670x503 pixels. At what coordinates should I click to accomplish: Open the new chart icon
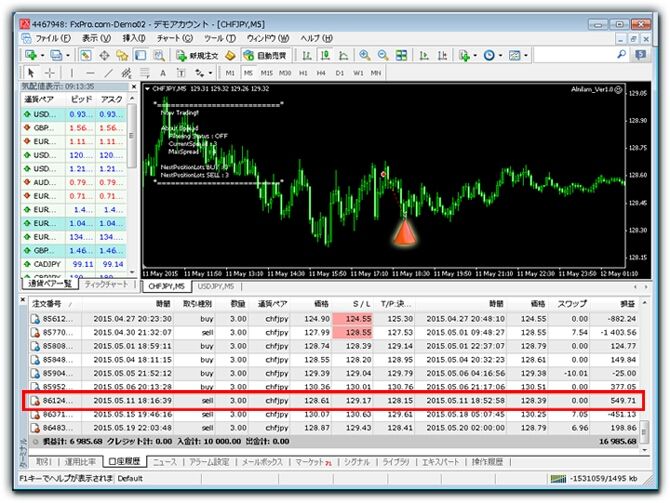pyautogui.click(x=31, y=56)
